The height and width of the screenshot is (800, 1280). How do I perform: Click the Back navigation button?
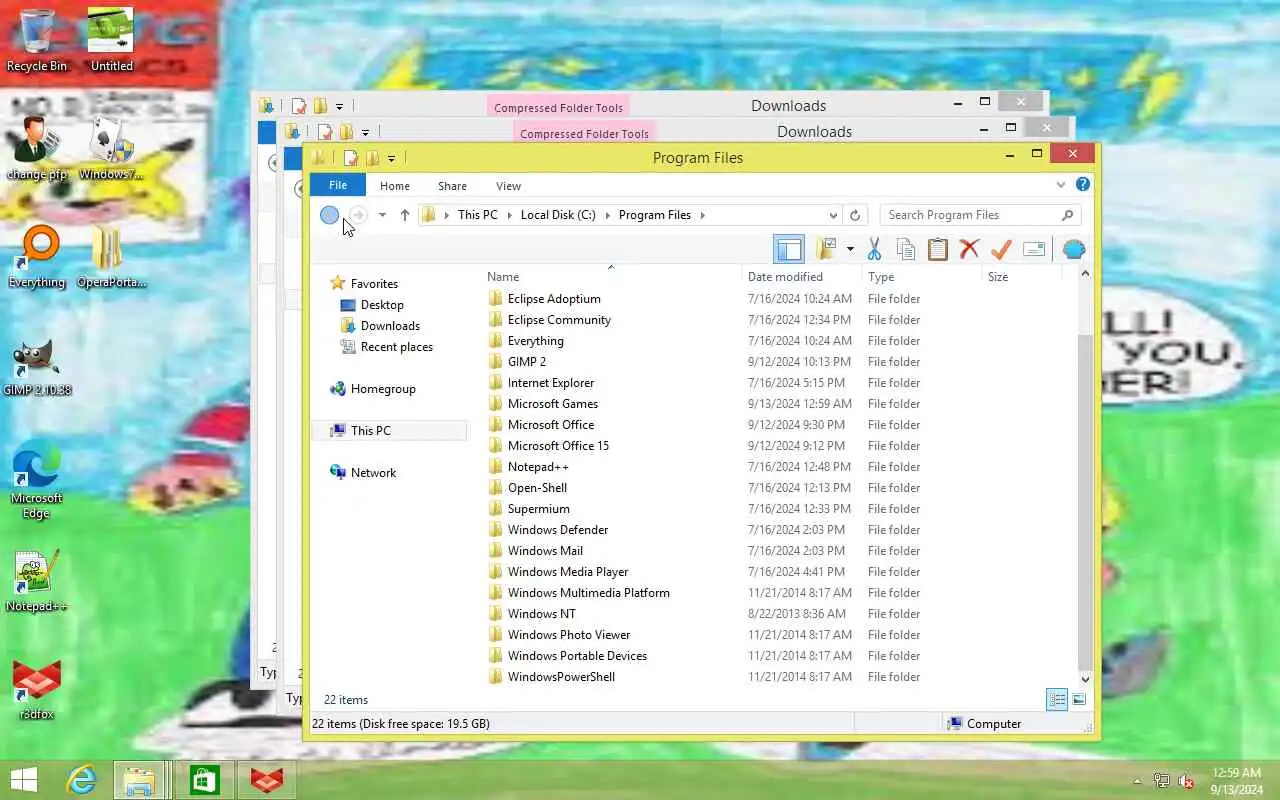tap(329, 215)
